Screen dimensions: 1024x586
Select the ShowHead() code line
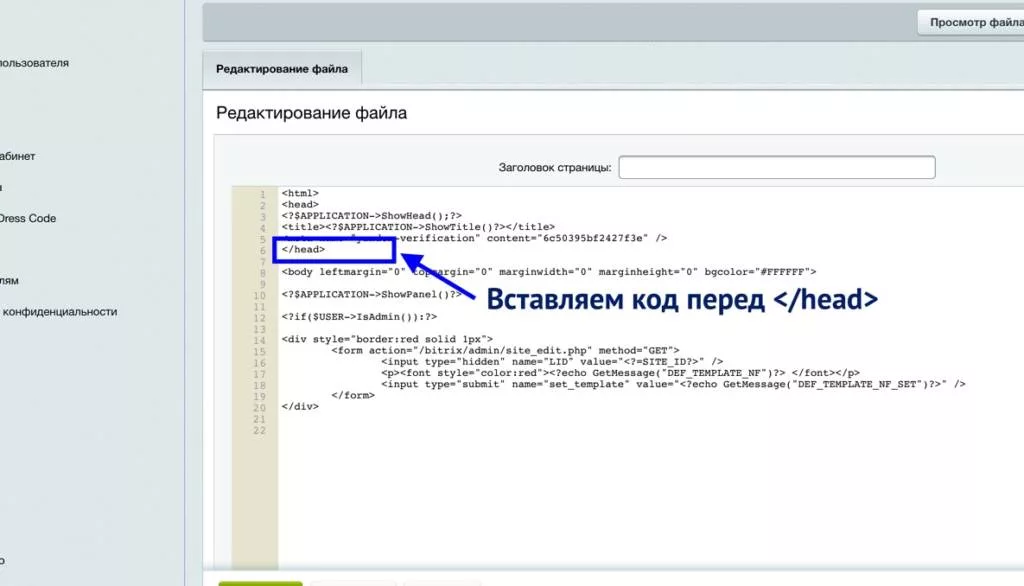[x=372, y=216]
